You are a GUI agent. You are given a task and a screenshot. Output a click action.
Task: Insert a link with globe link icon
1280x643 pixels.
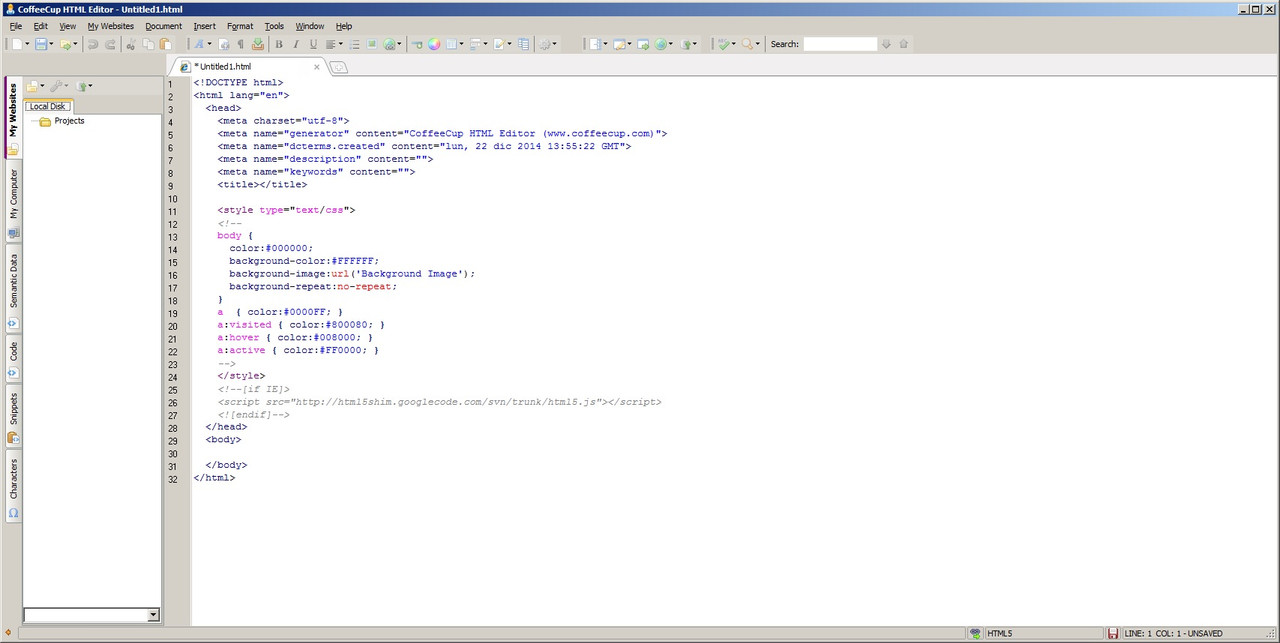pos(390,44)
